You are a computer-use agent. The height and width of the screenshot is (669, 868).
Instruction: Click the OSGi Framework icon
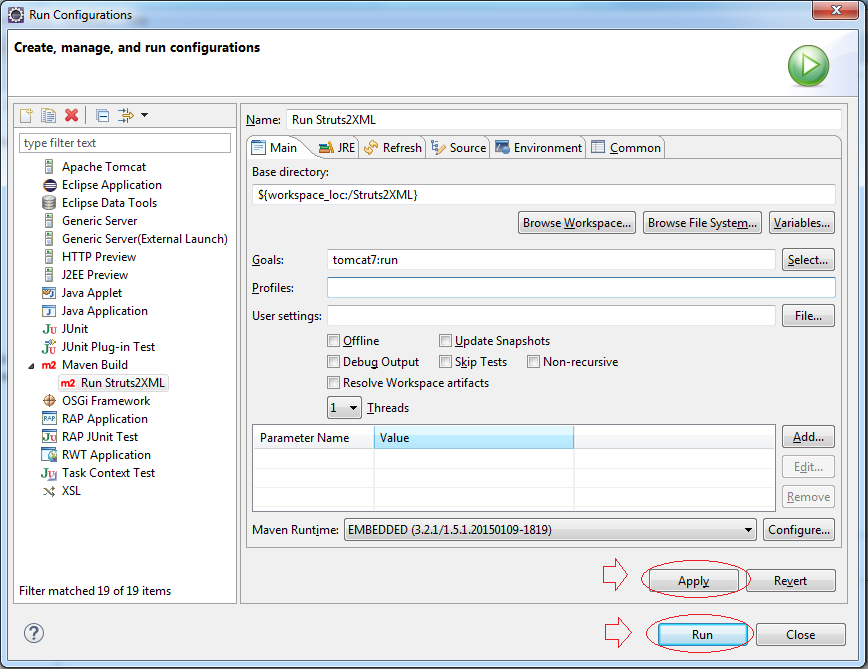coord(49,401)
